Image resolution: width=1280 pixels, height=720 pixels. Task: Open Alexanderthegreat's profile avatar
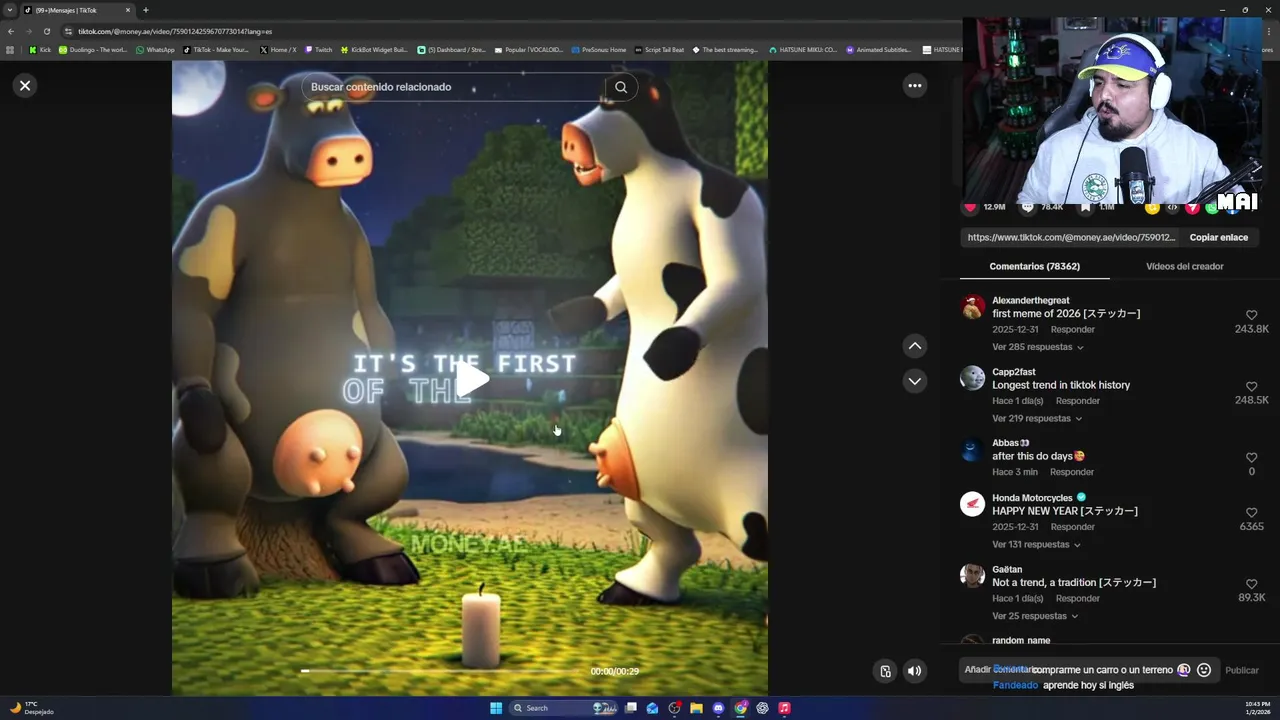point(972,306)
